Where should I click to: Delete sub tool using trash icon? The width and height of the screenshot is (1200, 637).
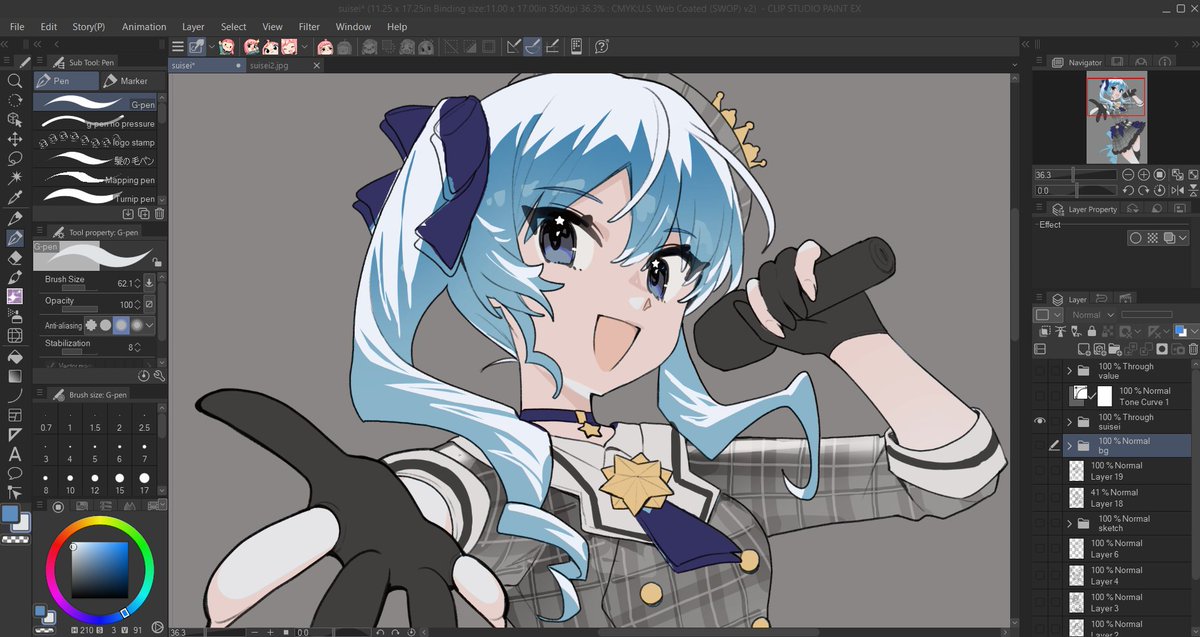pyautogui.click(x=160, y=214)
